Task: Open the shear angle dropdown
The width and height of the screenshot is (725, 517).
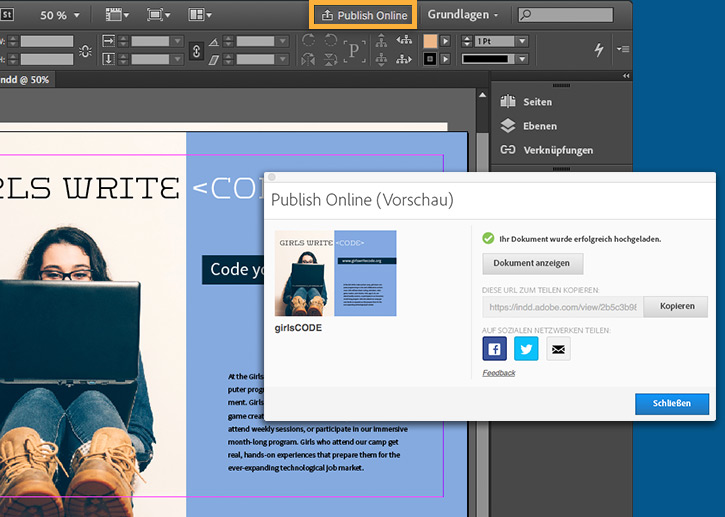Action: [x=283, y=59]
